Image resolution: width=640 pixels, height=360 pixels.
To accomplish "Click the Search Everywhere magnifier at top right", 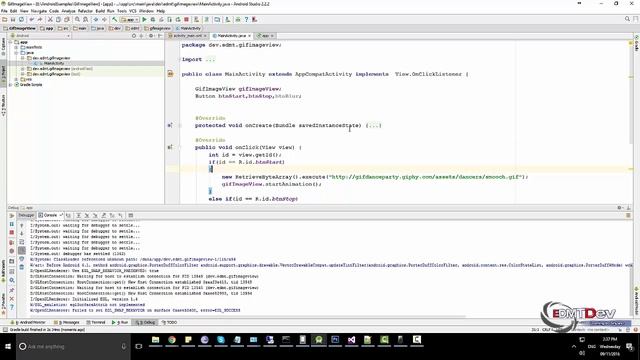I will pyautogui.click(x=627, y=19).
